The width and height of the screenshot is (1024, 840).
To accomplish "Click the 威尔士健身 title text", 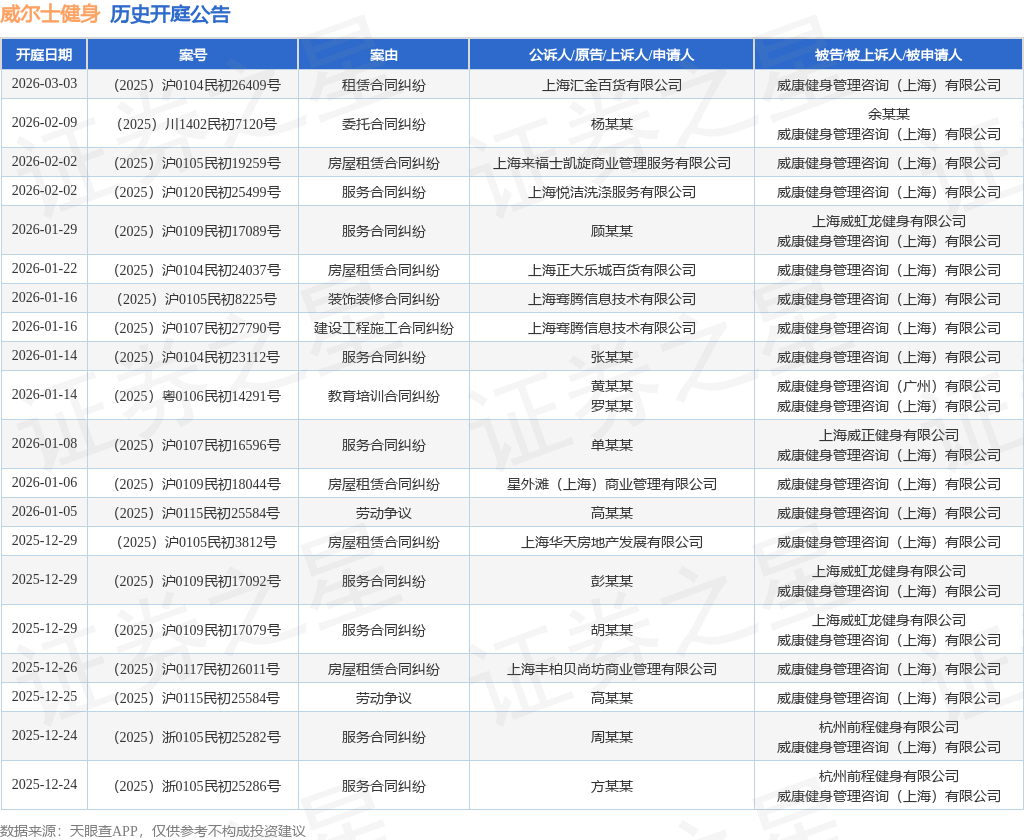I will coord(50,14).
